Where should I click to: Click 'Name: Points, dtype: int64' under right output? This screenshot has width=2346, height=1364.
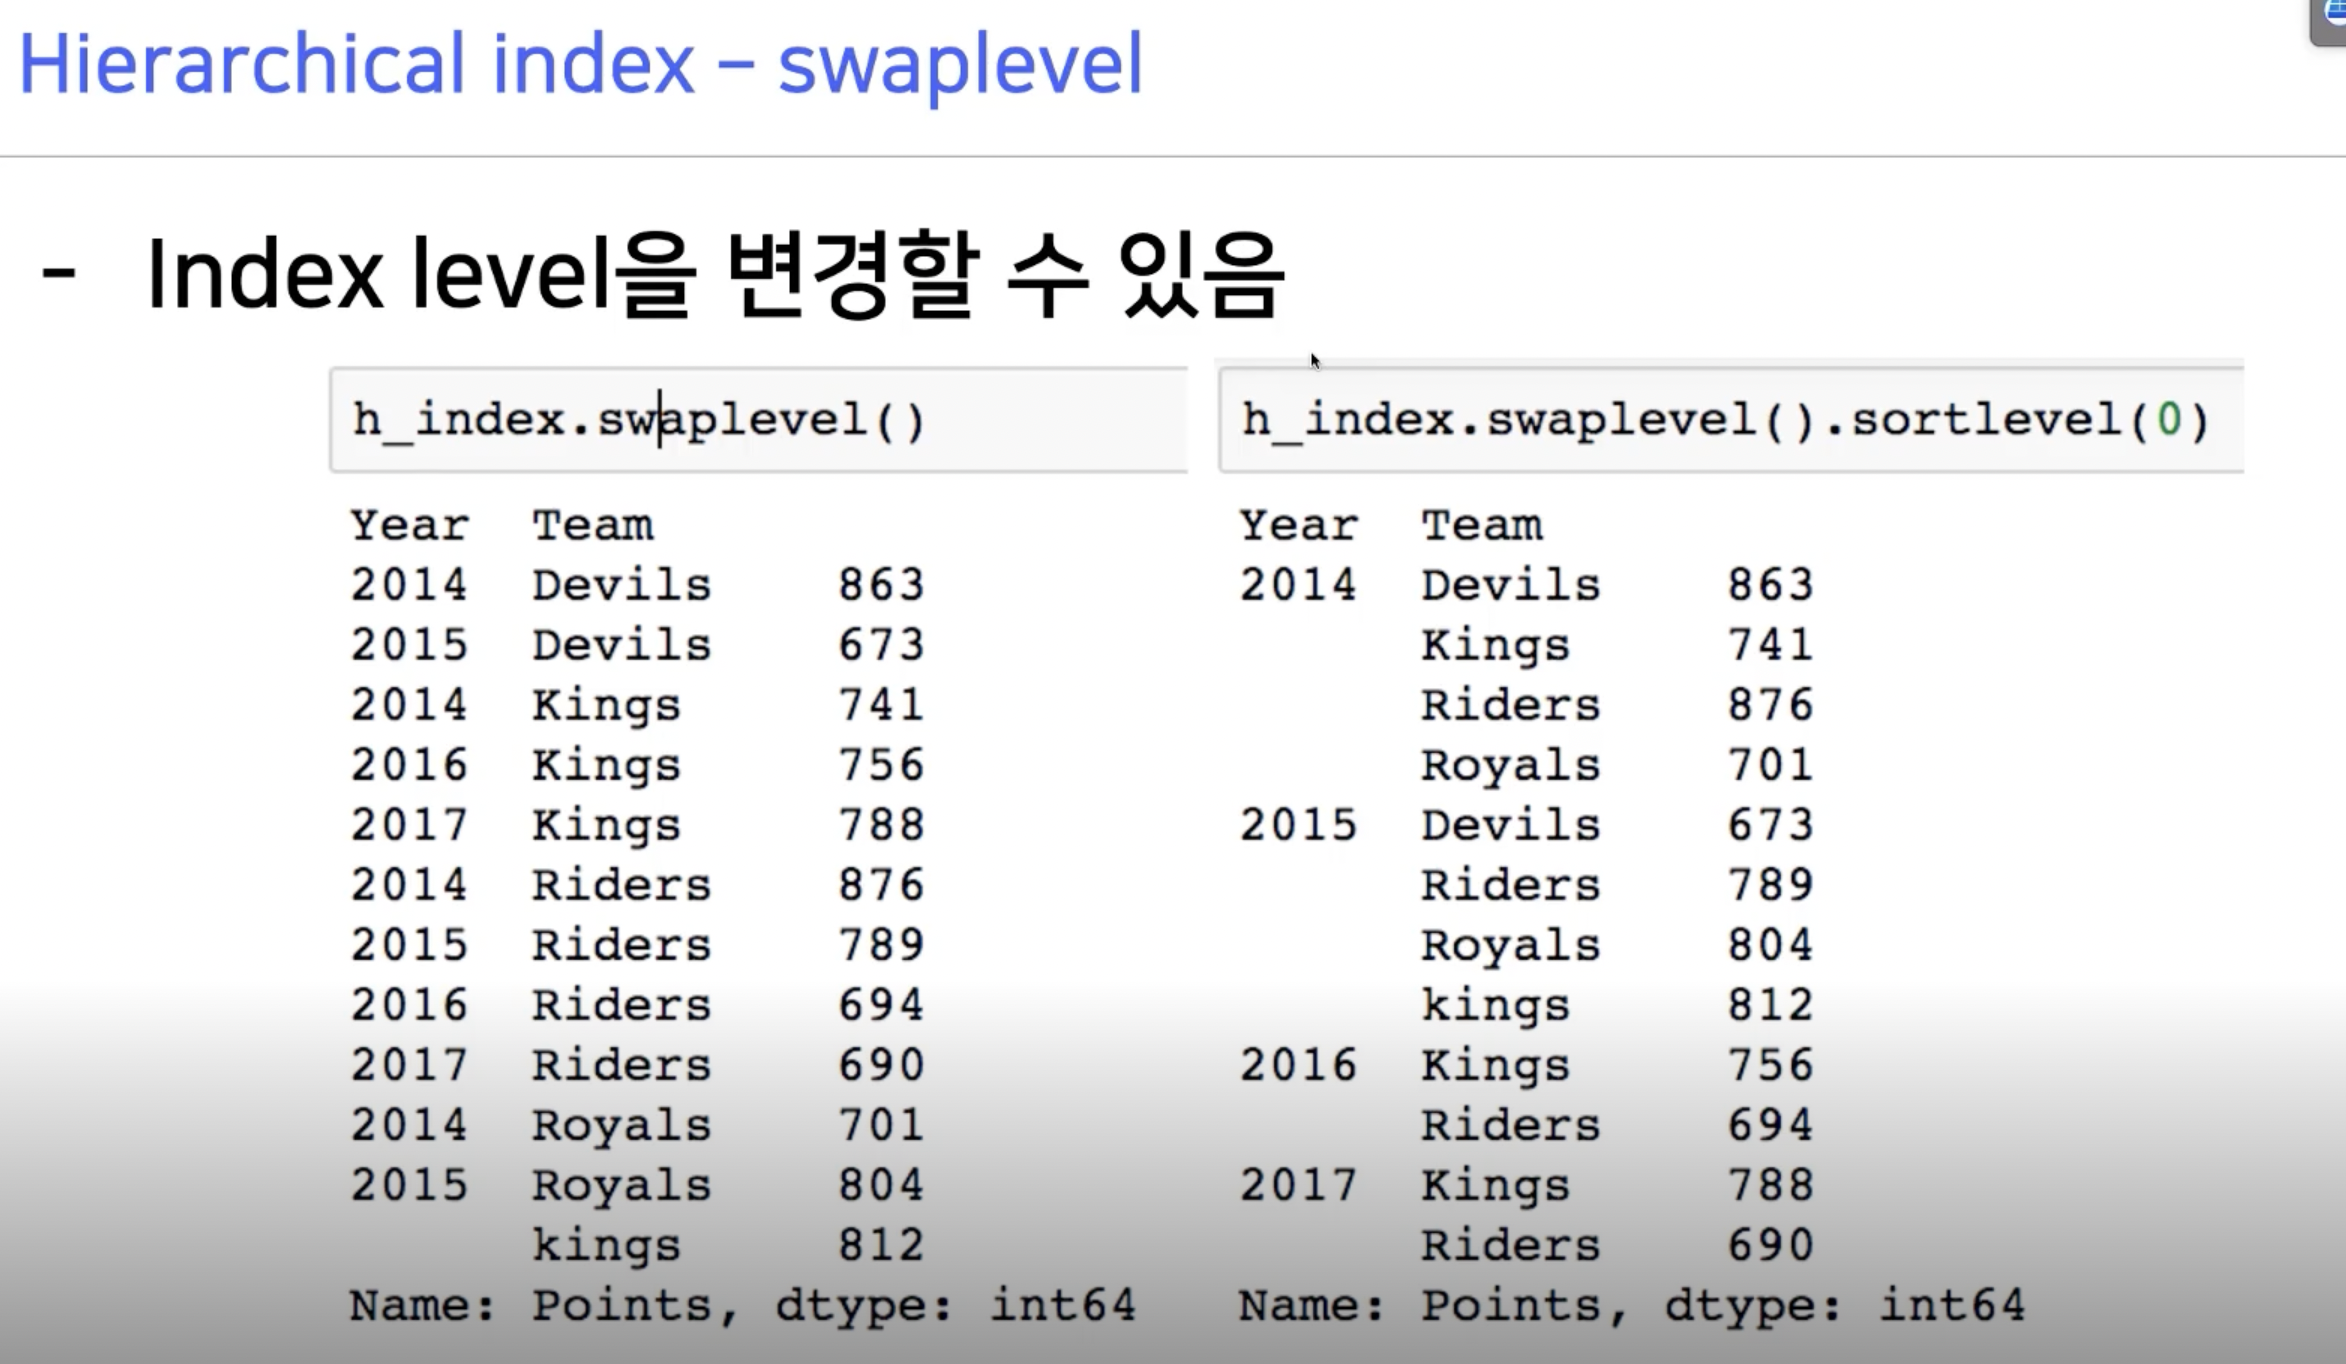click(x=1632, y=1306)
